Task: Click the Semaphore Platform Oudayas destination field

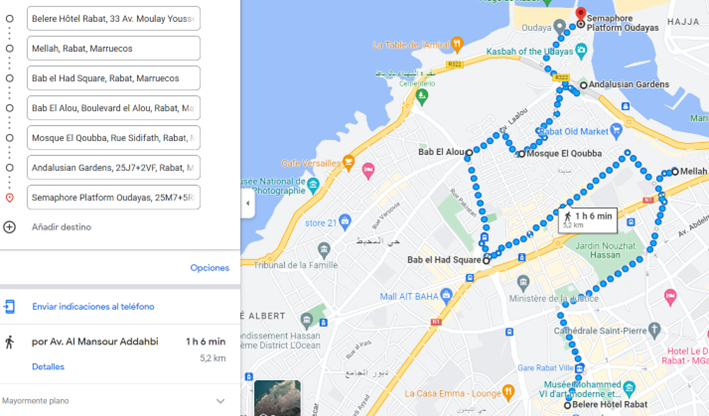Action: pyautogui.click(x=113, y=198)
